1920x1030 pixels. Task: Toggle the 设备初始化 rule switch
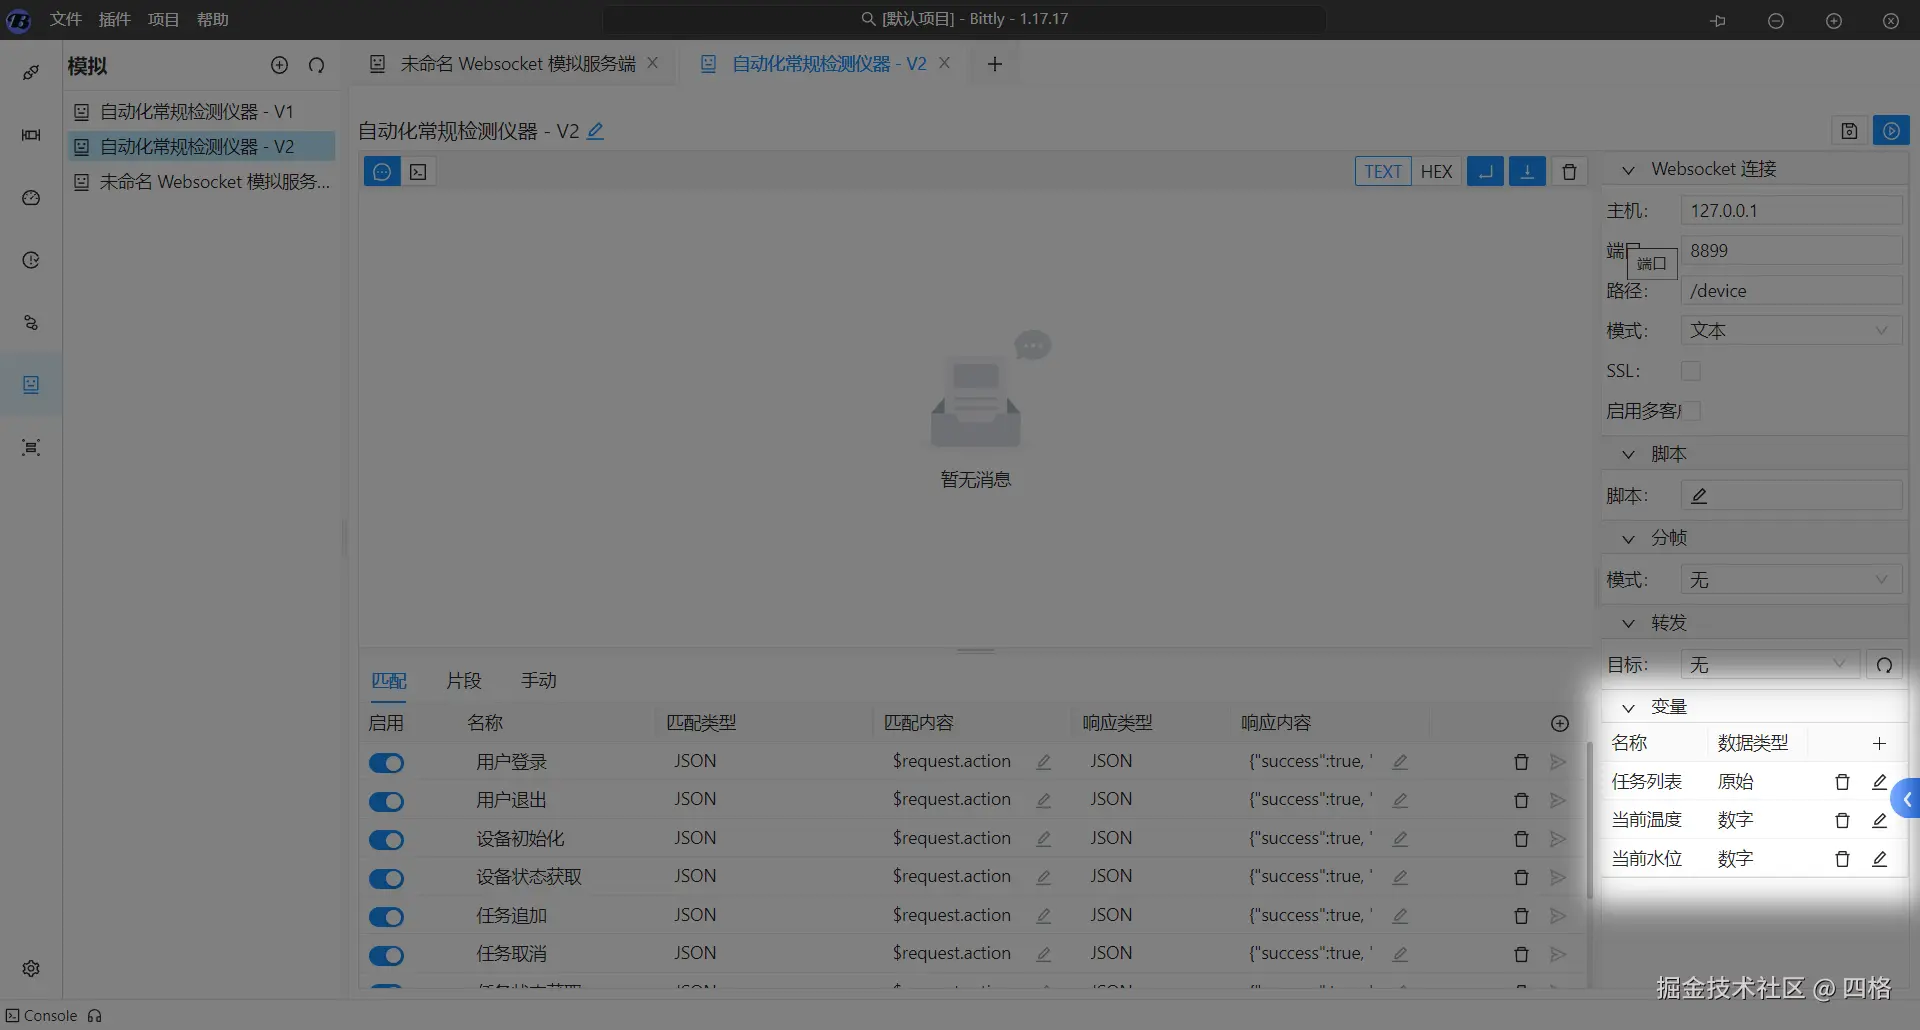[386, 840]
